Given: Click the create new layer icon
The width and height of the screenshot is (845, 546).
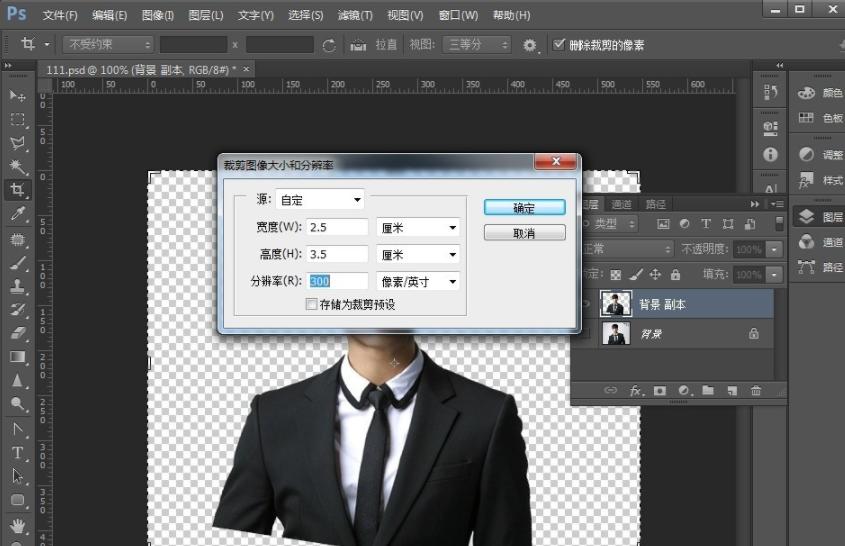Looking at the screenshot, I should (x=732, y=390).
